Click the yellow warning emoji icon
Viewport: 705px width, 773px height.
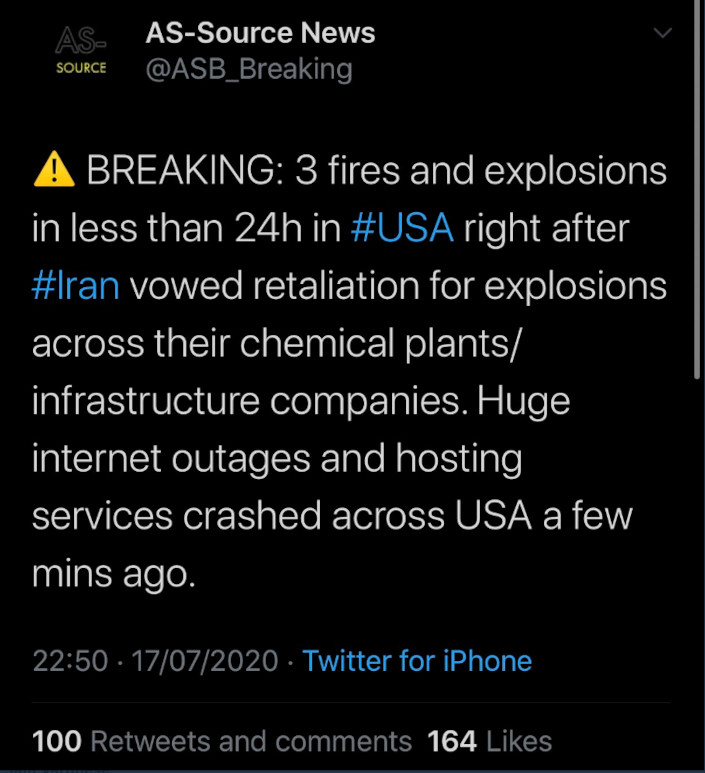(x=54, y=171)
